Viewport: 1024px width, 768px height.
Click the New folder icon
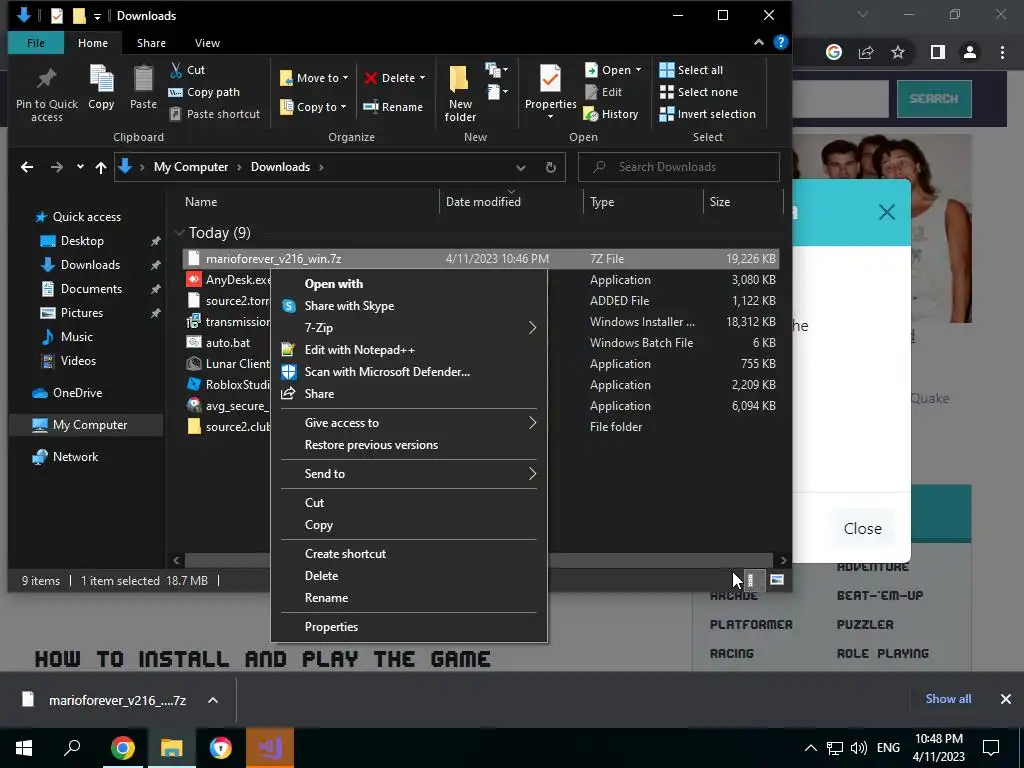[459, 79]
